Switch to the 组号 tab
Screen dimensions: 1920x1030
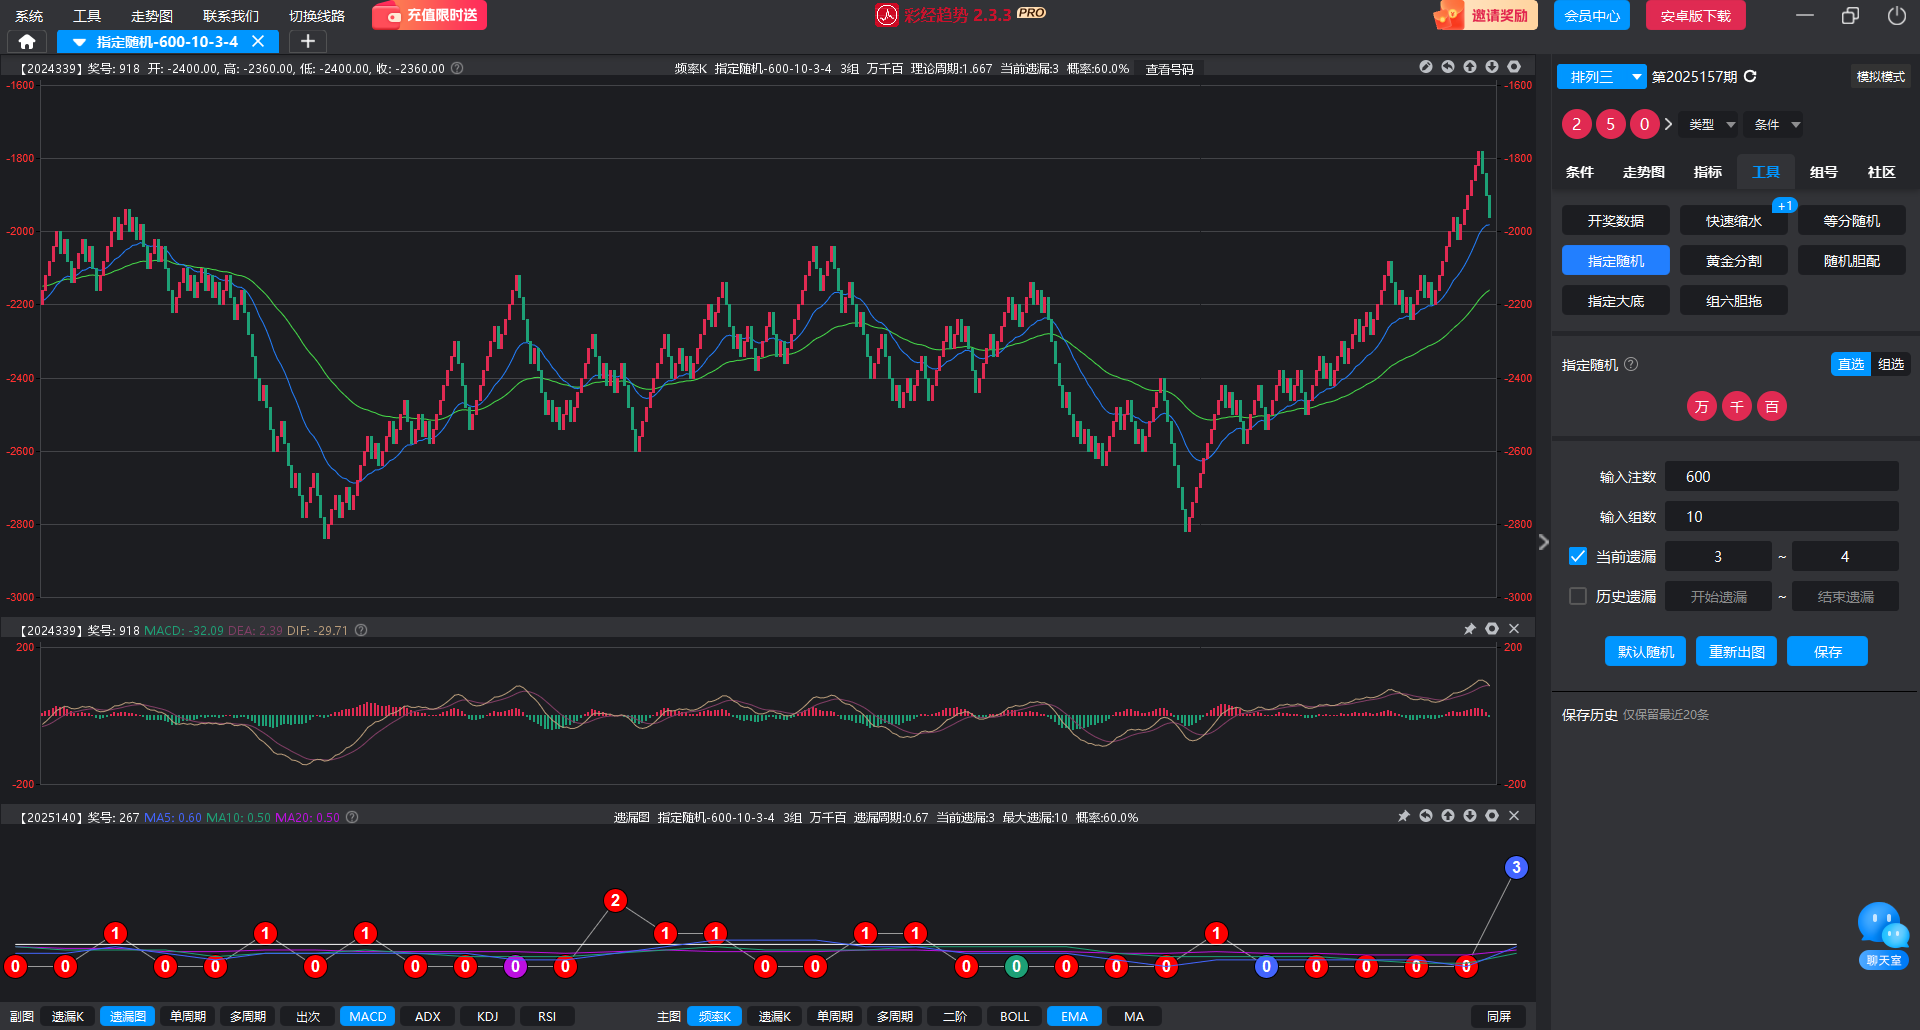point(1824,172)
